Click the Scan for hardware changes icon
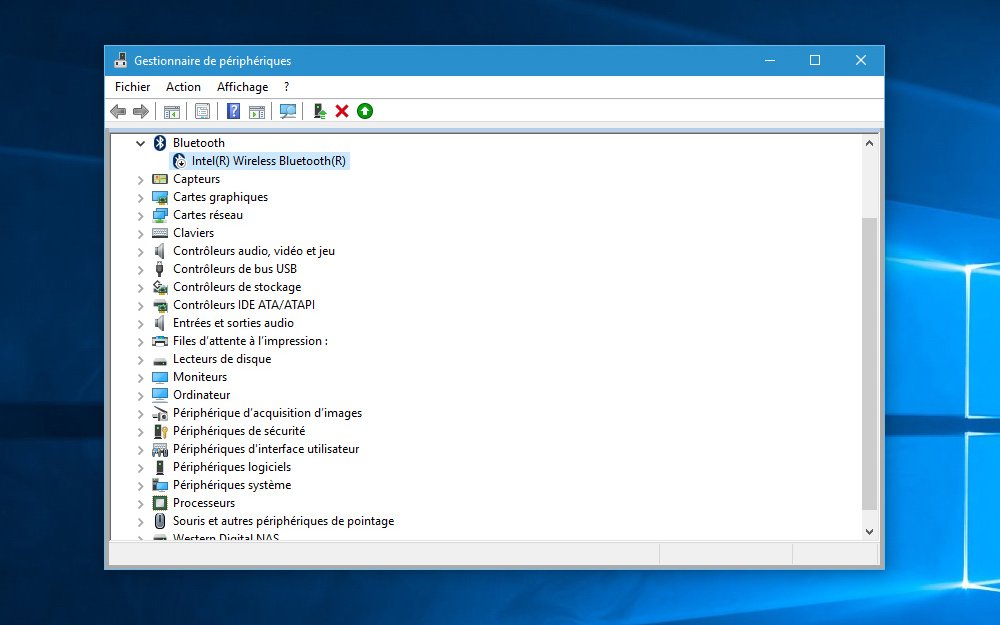 pos(287,111)
